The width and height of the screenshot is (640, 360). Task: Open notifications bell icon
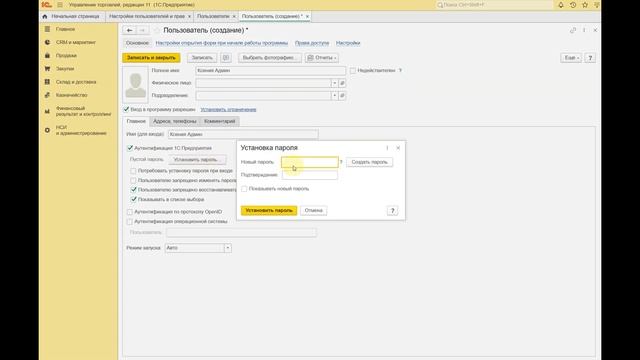(561, 5)
